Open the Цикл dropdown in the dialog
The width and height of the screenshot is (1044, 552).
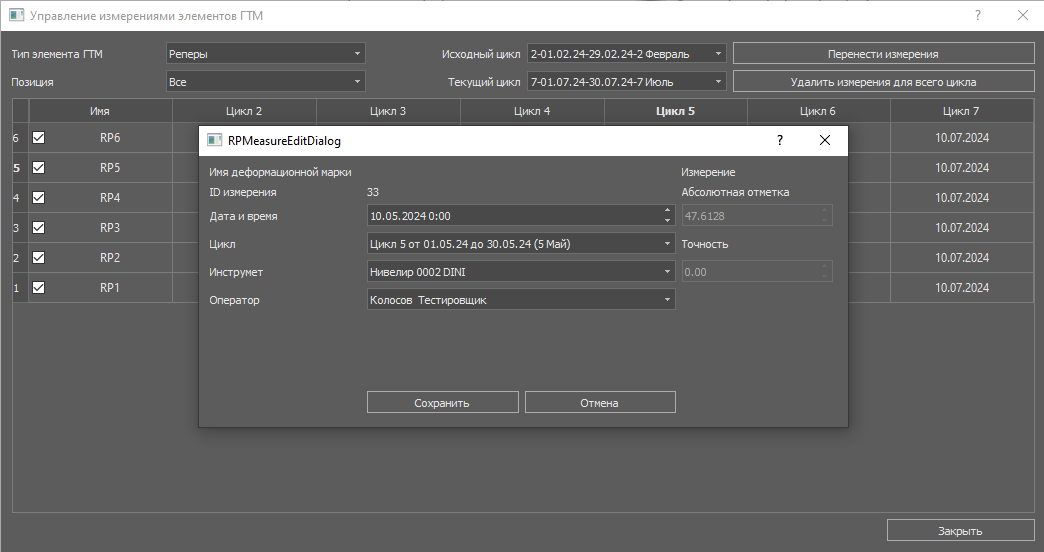[x=521, y=243]
